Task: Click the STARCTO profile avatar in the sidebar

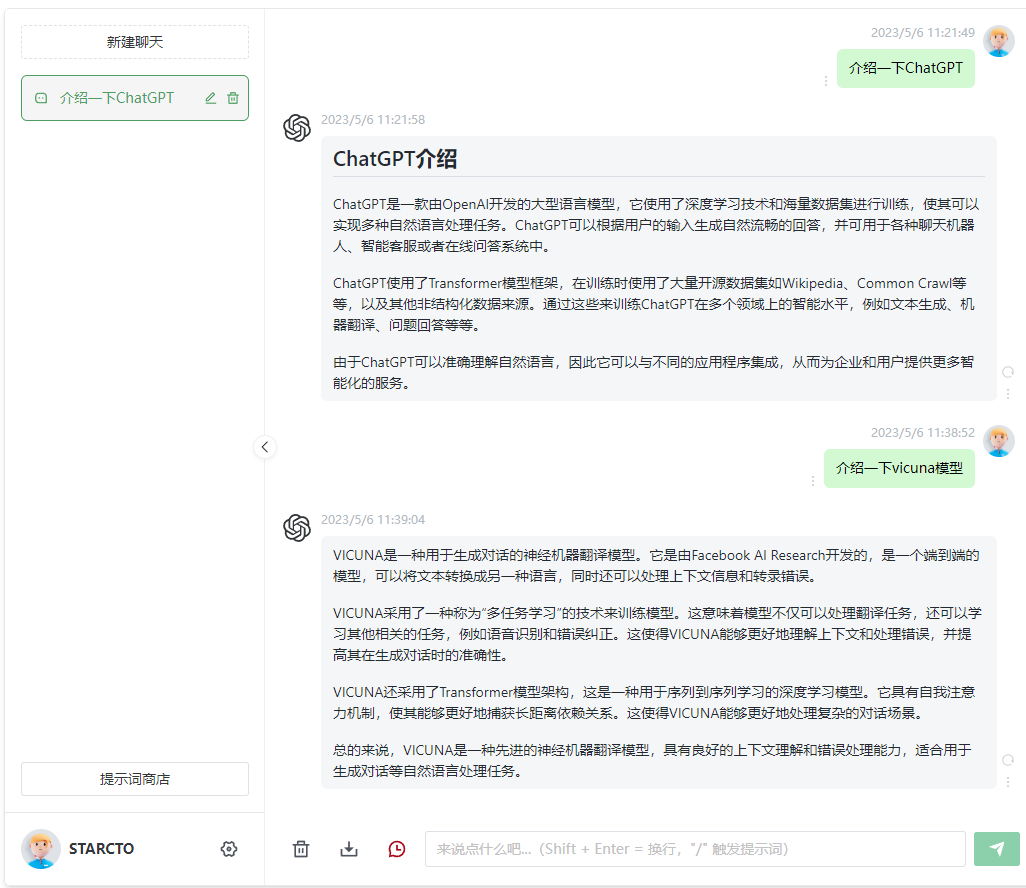Action: (x=41, y=849)
